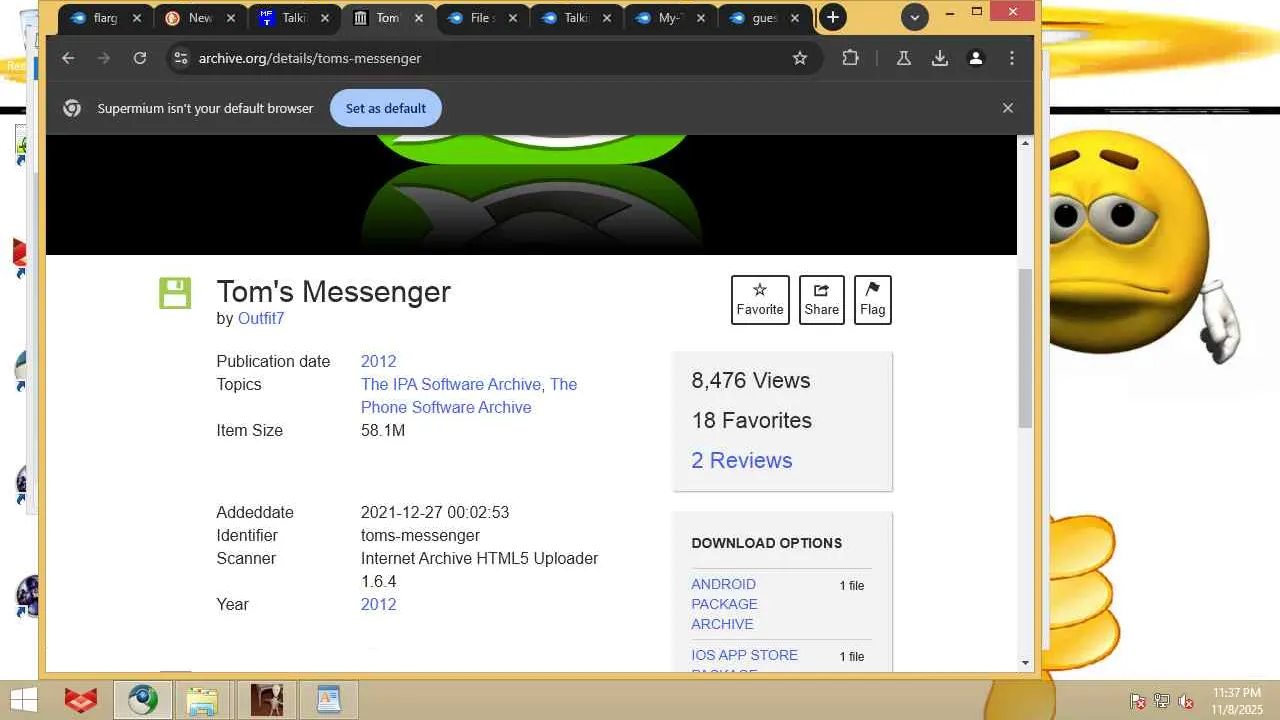Expand the tab search dropdown
This screenshot has width=1280, height=720.
[914, 17]
